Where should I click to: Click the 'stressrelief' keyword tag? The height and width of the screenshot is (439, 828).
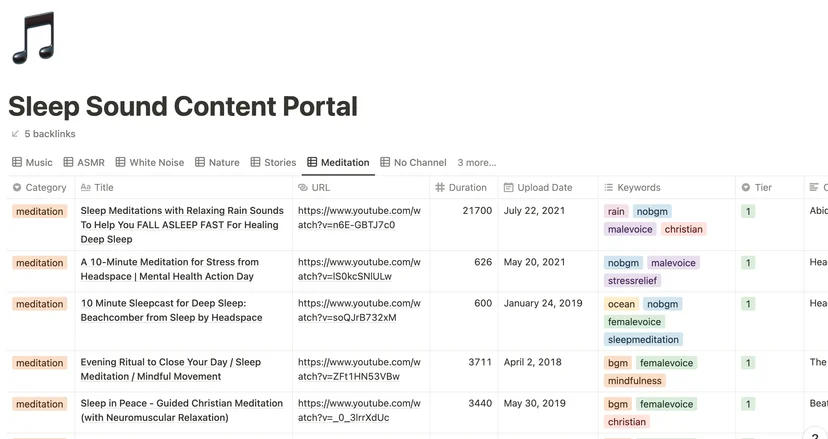pyautogui.click(x=632, y=281)
